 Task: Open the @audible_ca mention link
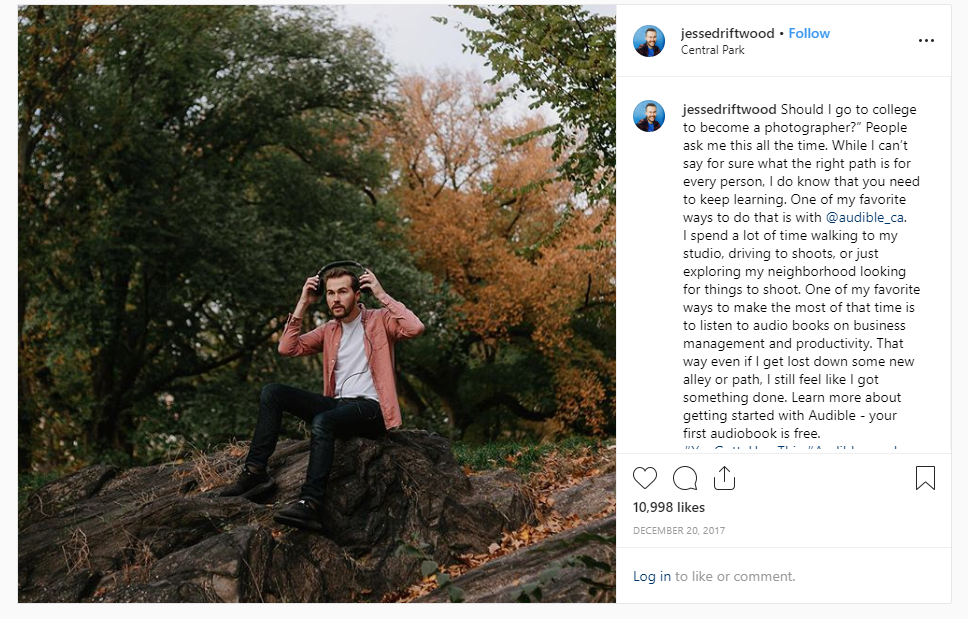click(866, 217)
